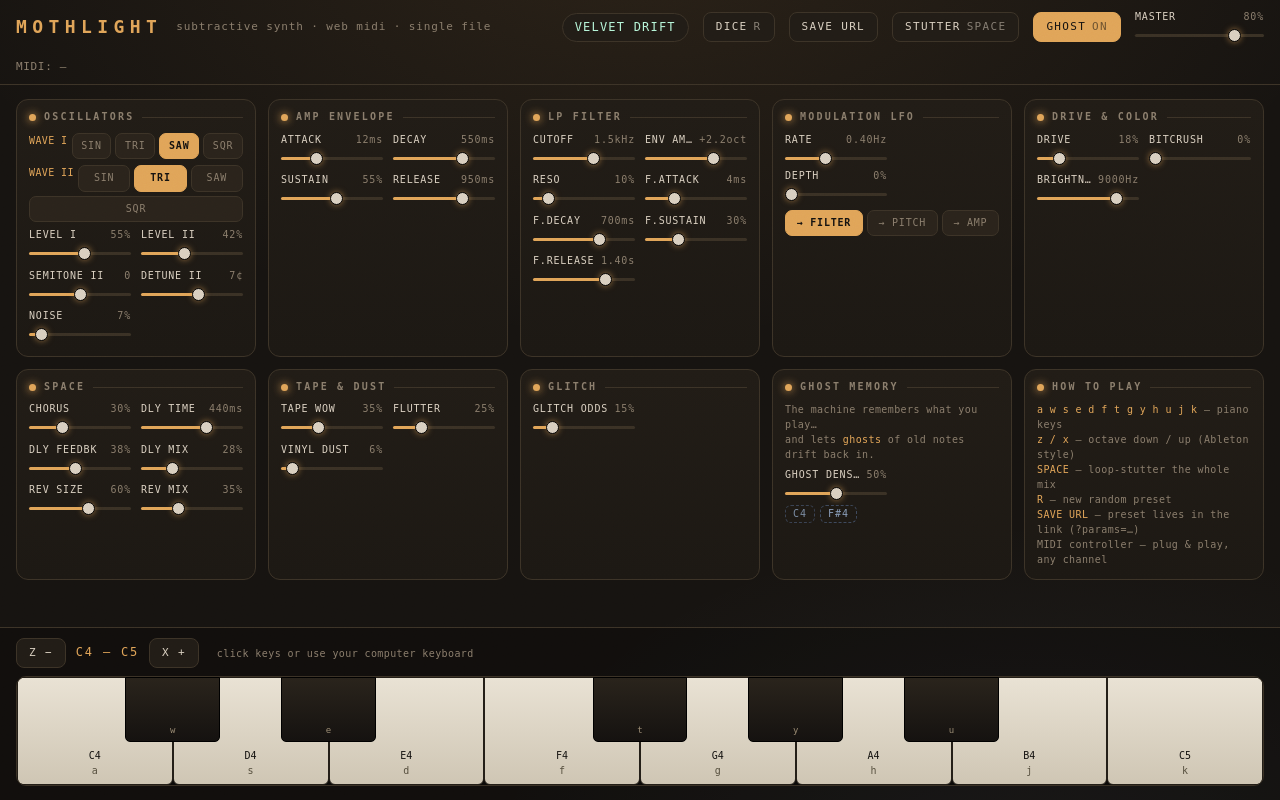
Task: Switch Wave II to SIN
Action: click(104, 178)
